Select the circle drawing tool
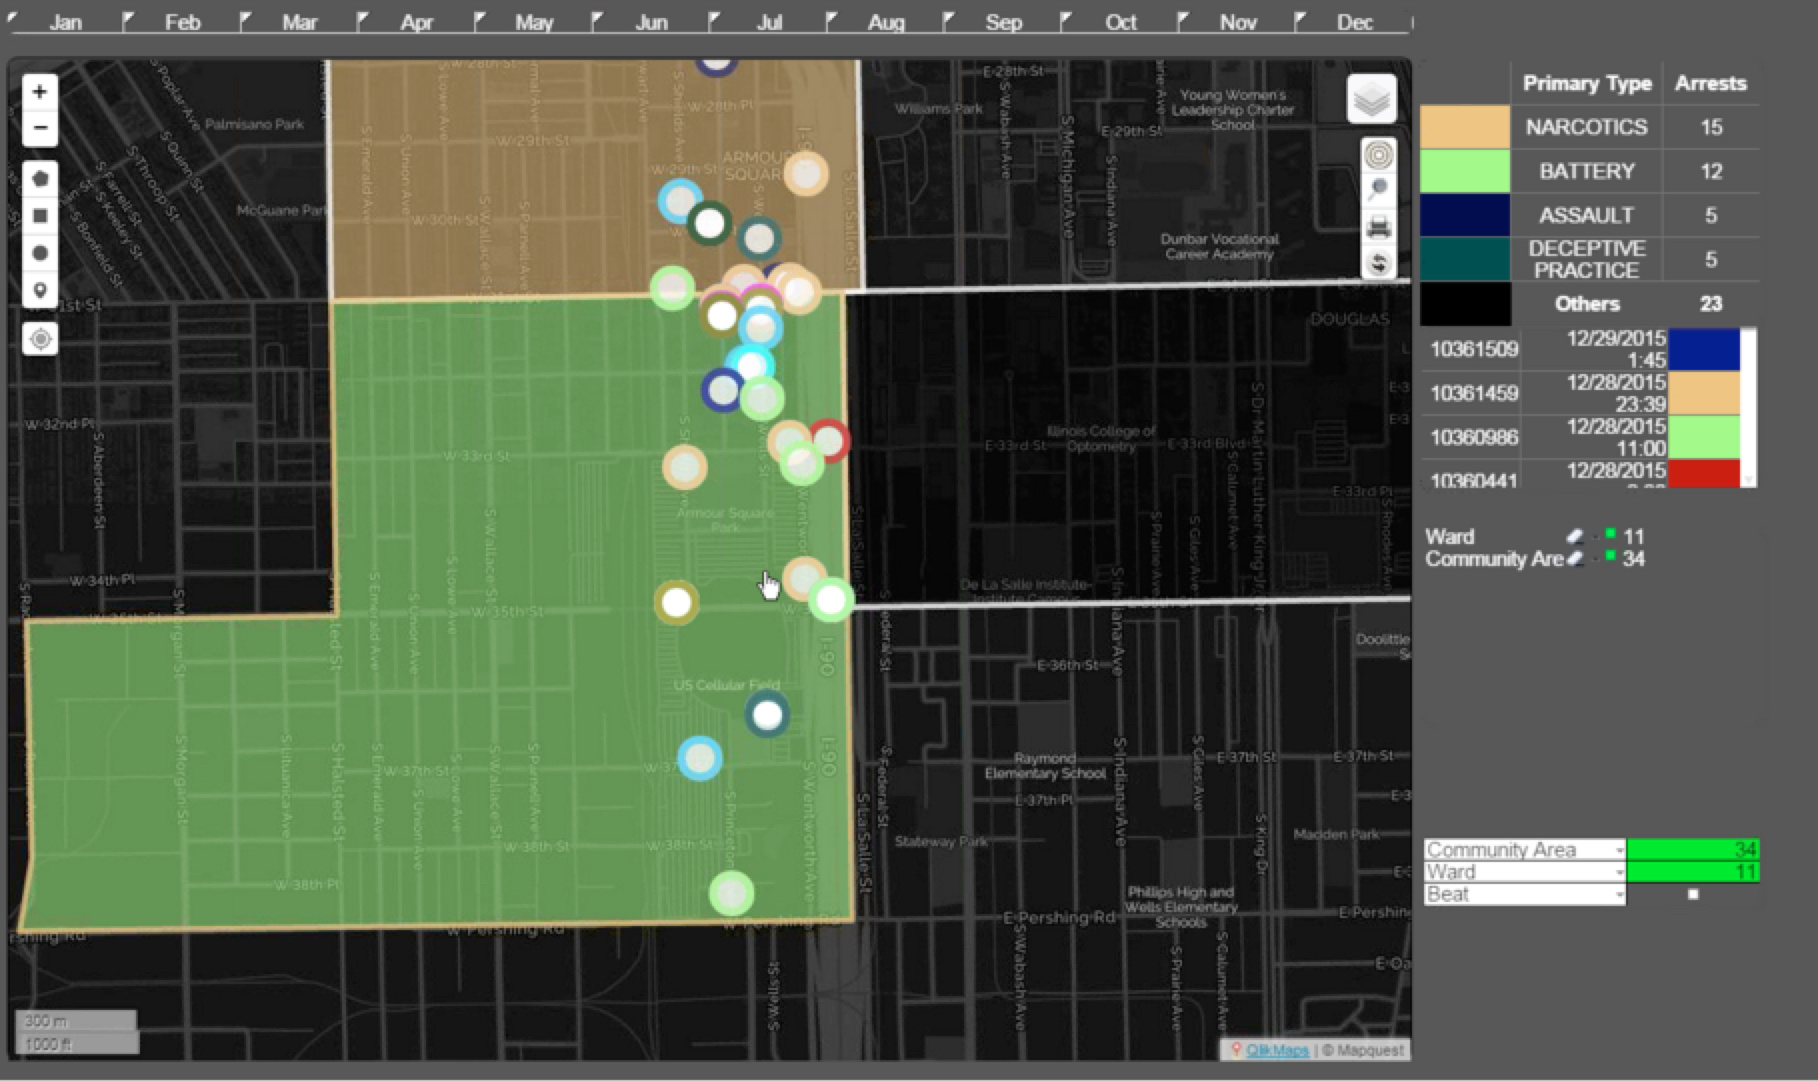Screen dimensions: 1818x1082 39,253
